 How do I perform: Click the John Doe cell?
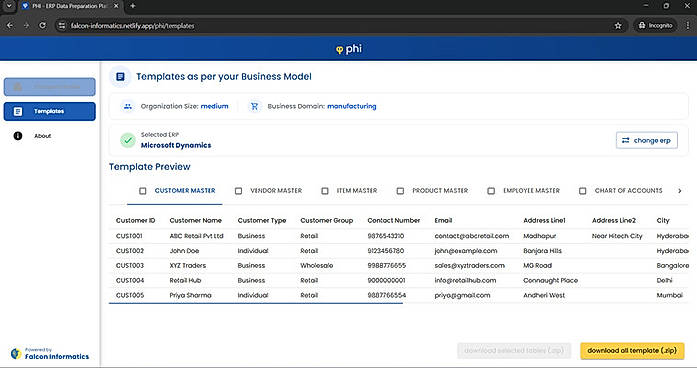(184, 251)
